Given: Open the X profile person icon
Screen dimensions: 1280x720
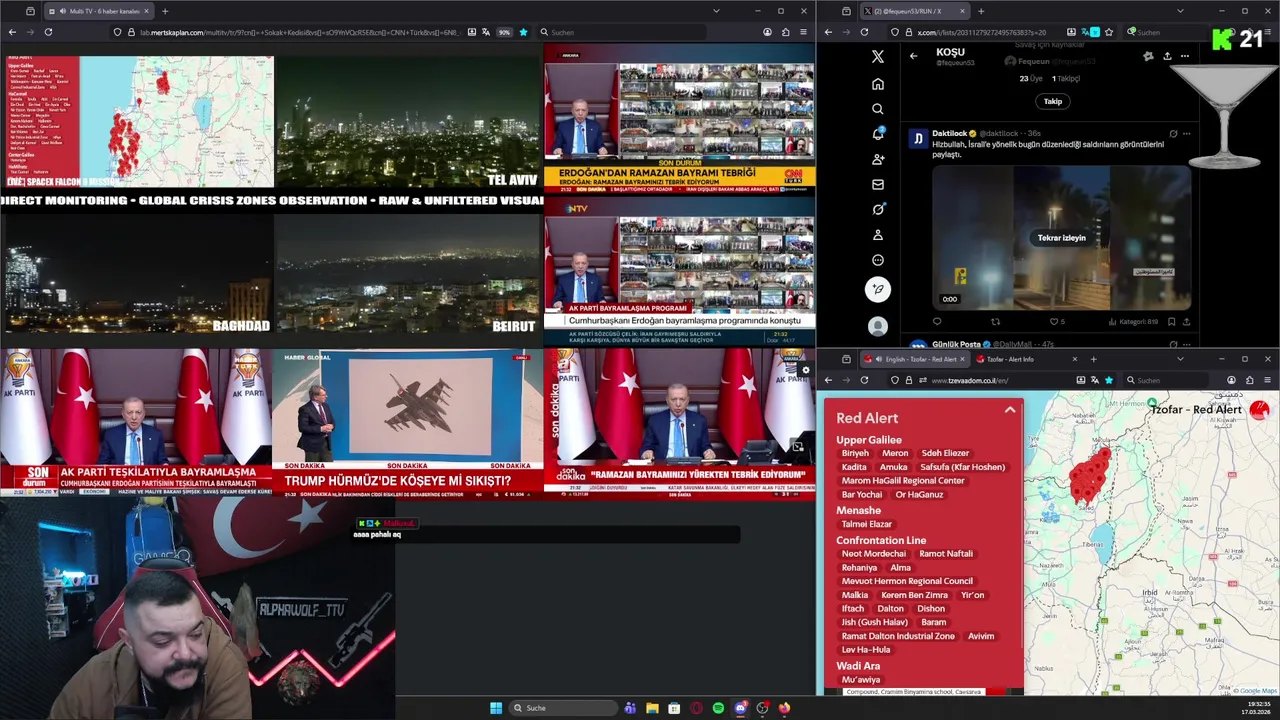Looking at the screenshot, I should (877, 235).
